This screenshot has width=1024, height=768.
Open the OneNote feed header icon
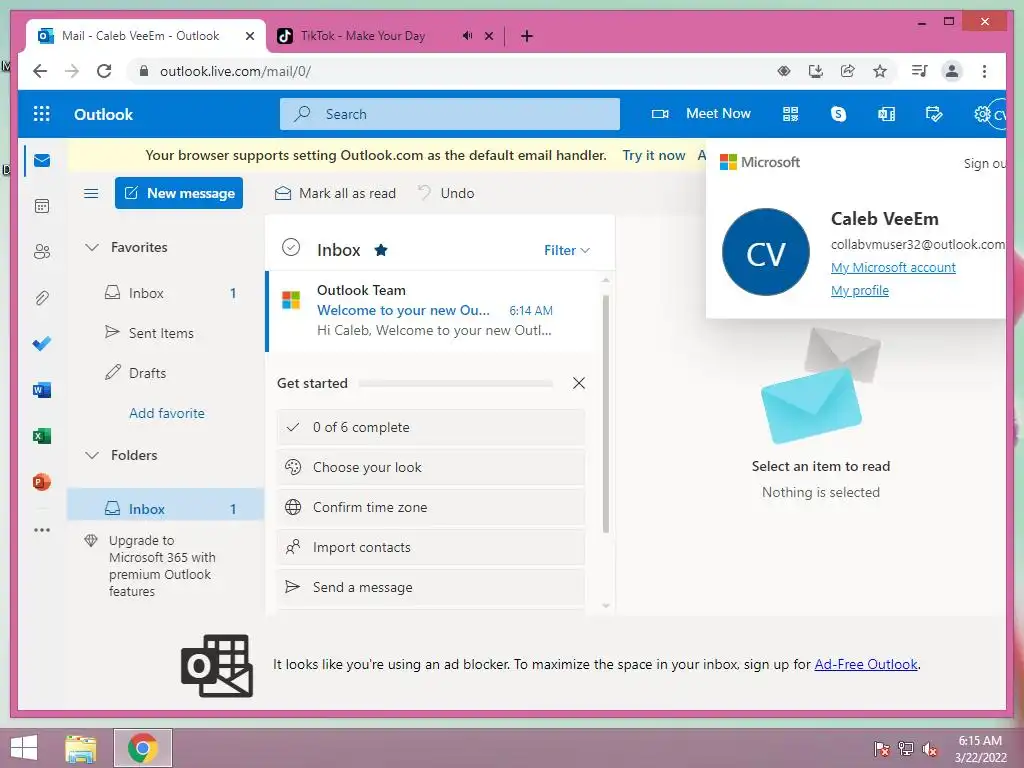(x=886, y=114)
